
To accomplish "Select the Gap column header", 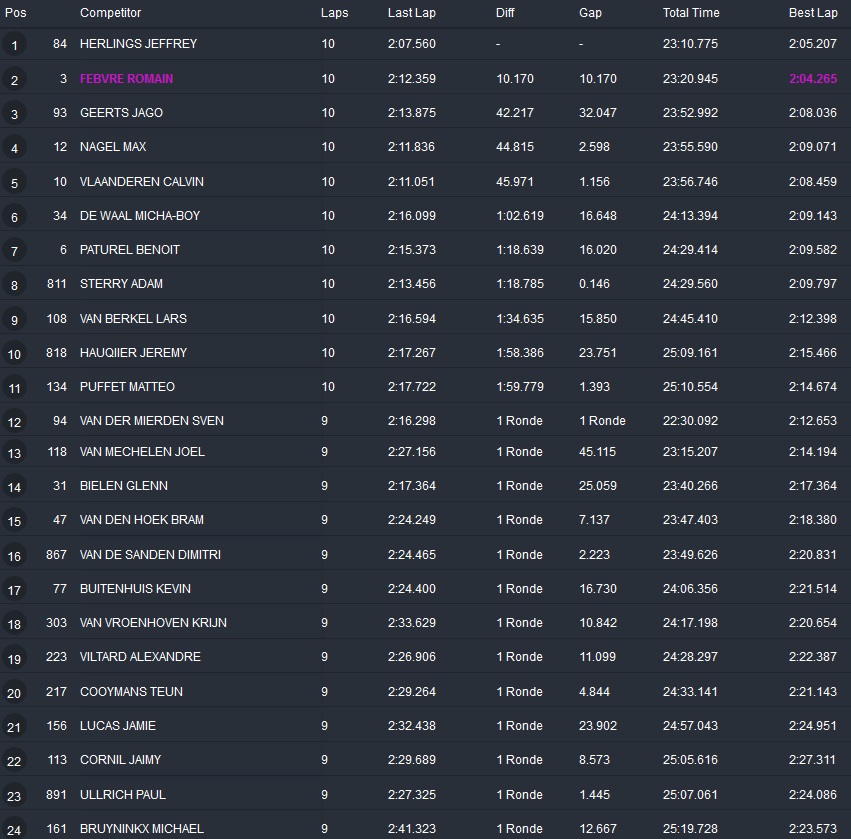I will point(590,13).
